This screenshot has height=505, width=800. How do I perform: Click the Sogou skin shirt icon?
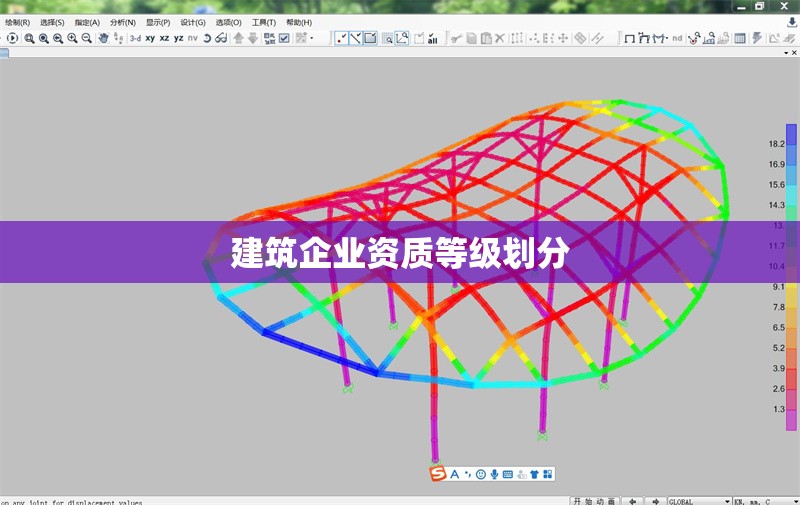(x=534, y=474)
